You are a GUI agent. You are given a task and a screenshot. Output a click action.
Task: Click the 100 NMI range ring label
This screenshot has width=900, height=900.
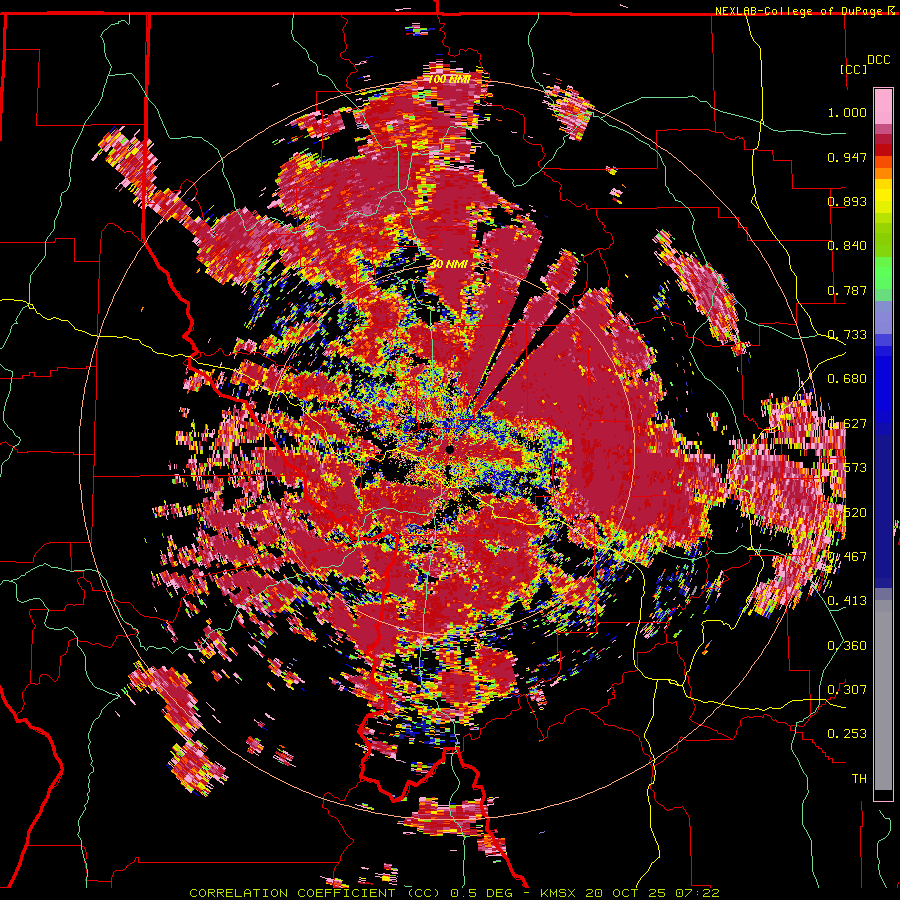tap(449, 79)
